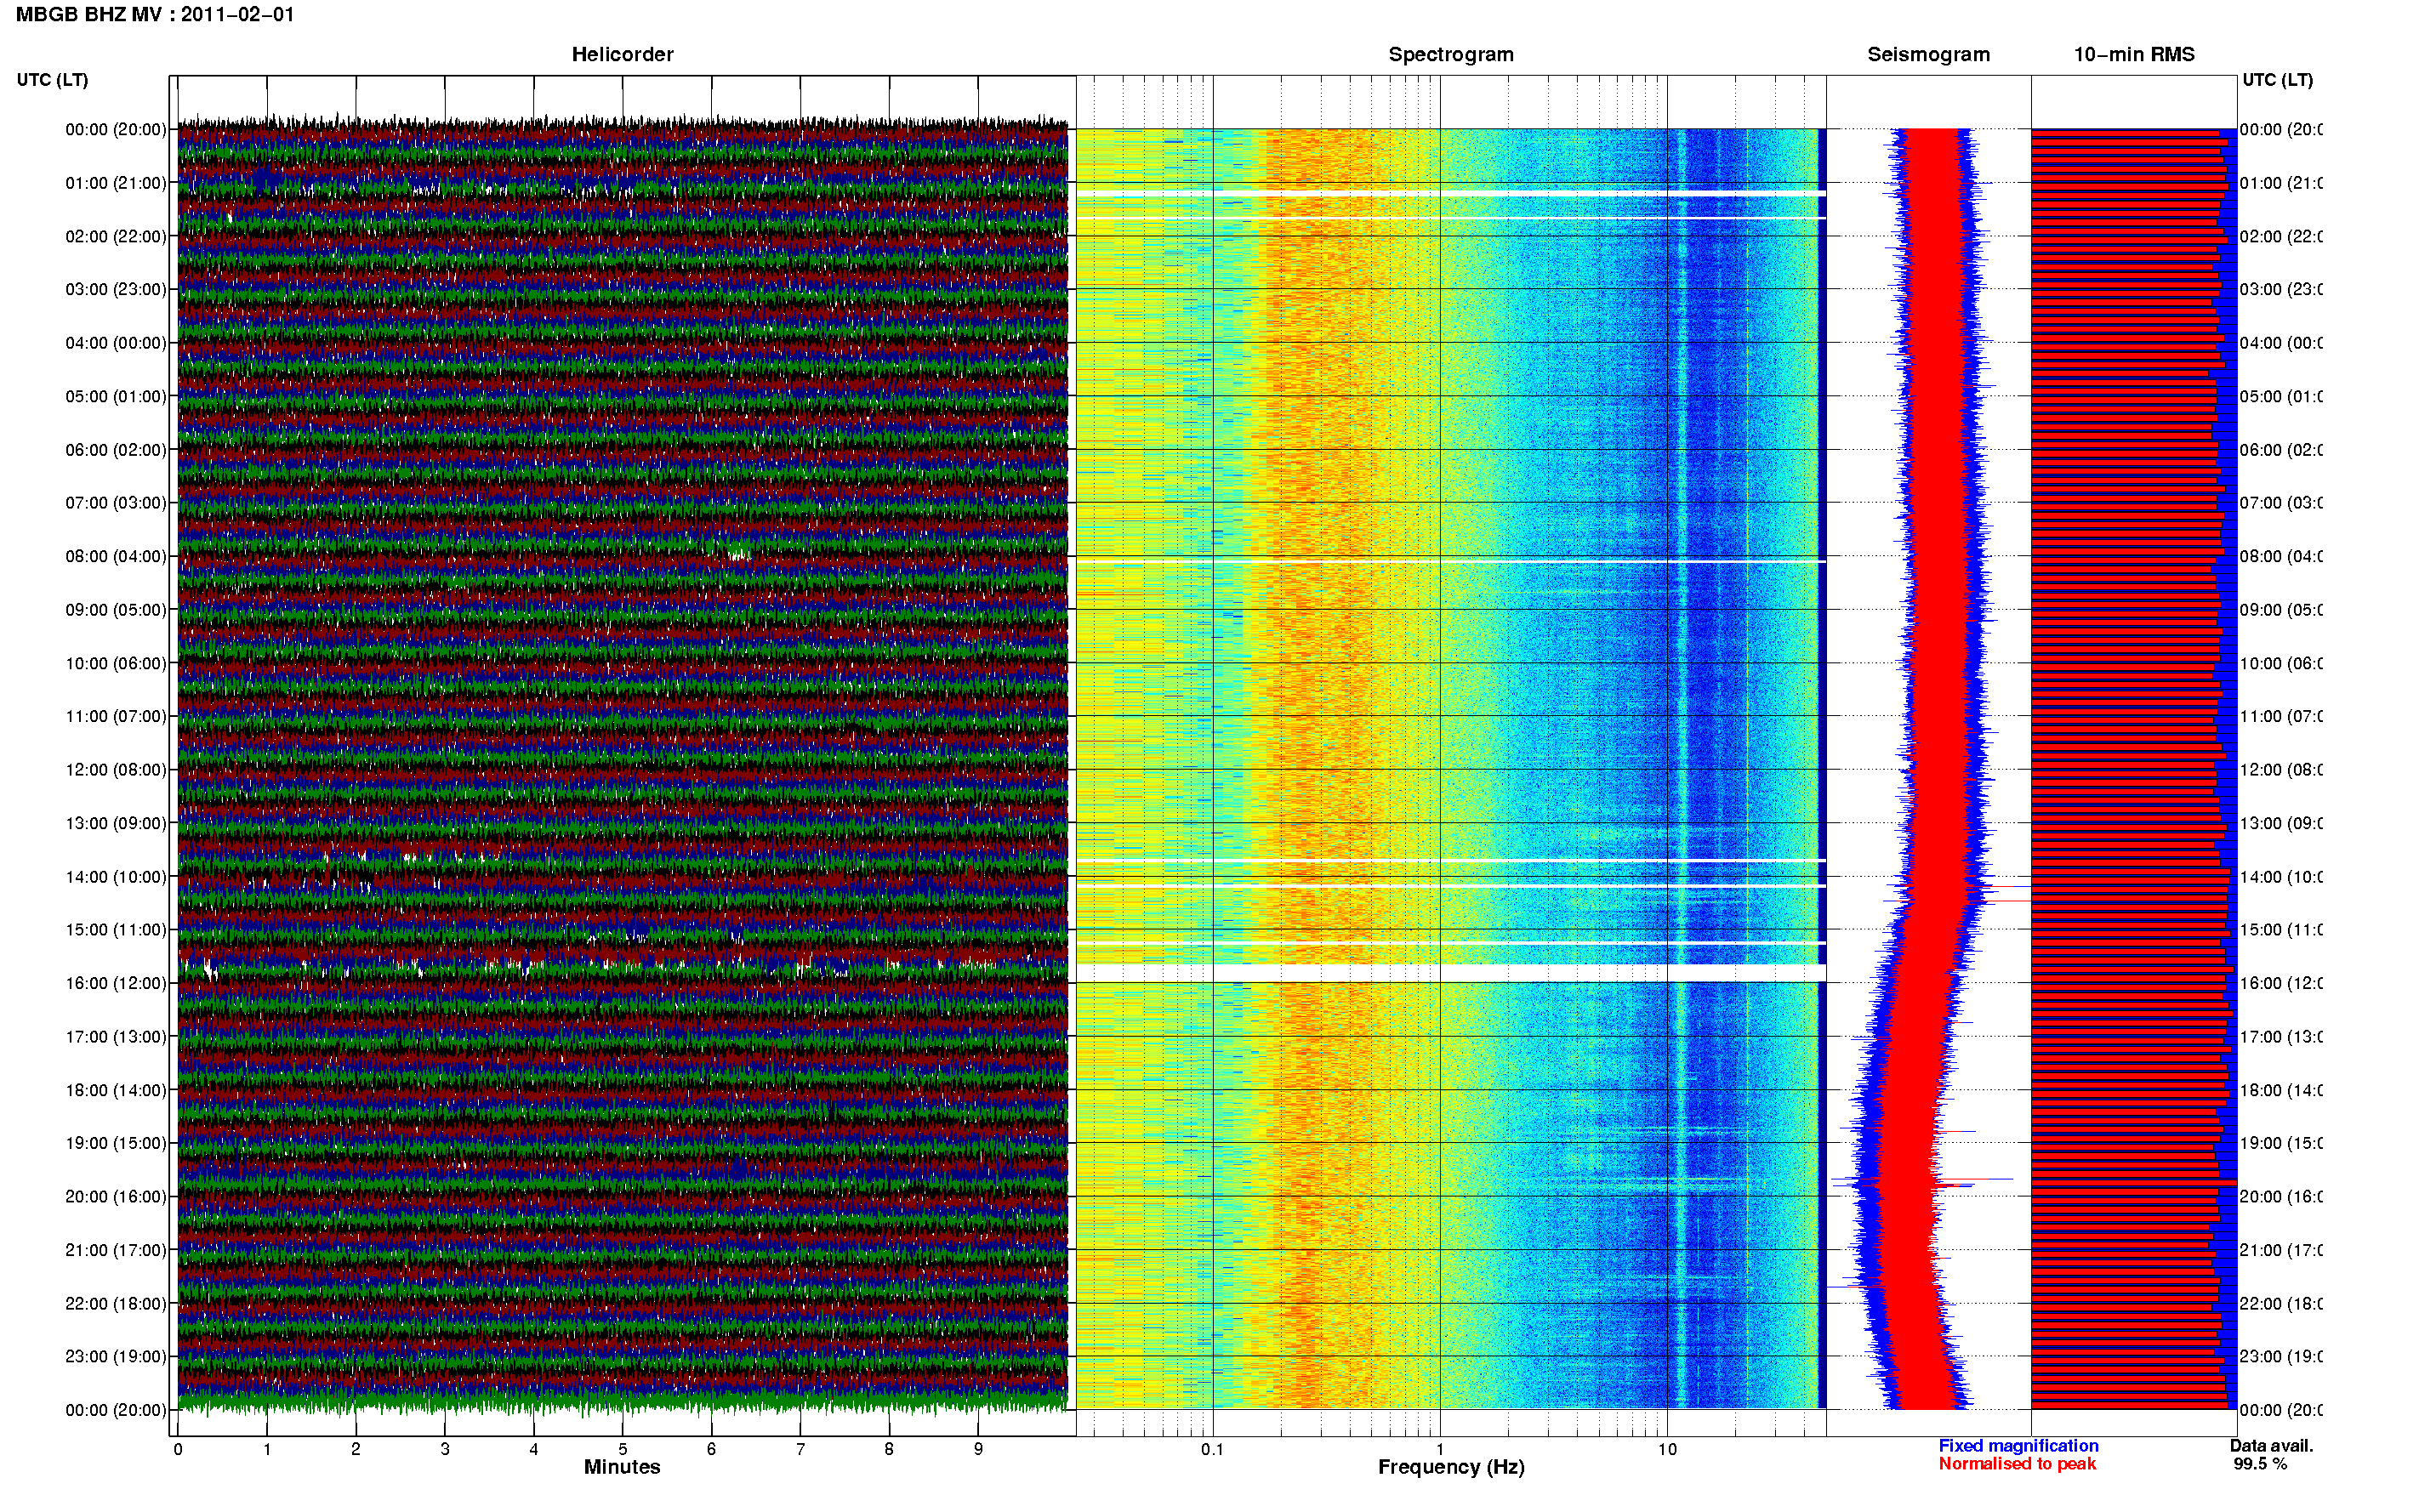Click right axis label 16:00 (12:0
Image resolution: width=2419 pixels, height=1512 pixels.
click(x=2281, y=983)
